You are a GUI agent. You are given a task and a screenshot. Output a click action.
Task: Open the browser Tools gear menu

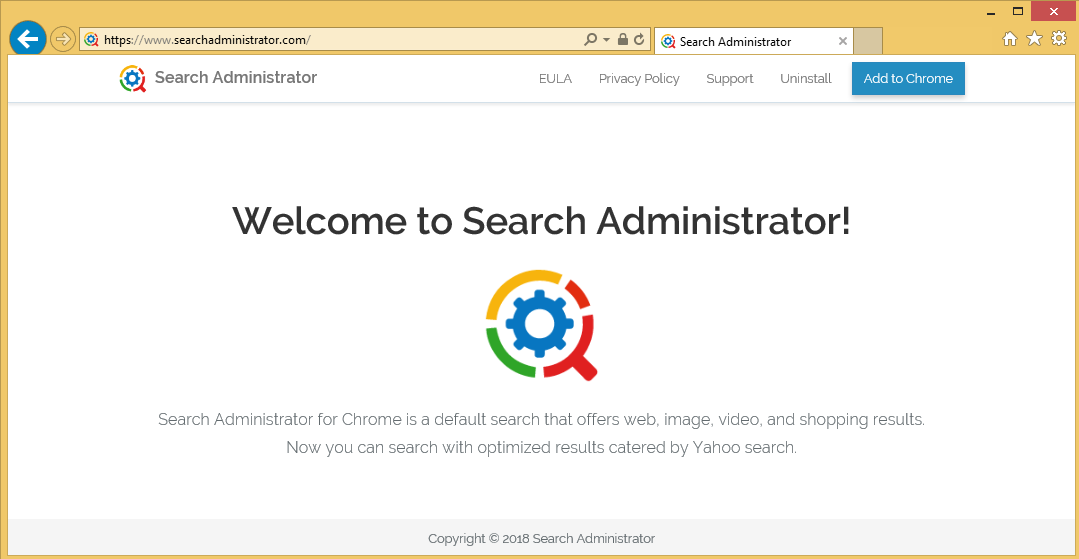click(1059, 39)
